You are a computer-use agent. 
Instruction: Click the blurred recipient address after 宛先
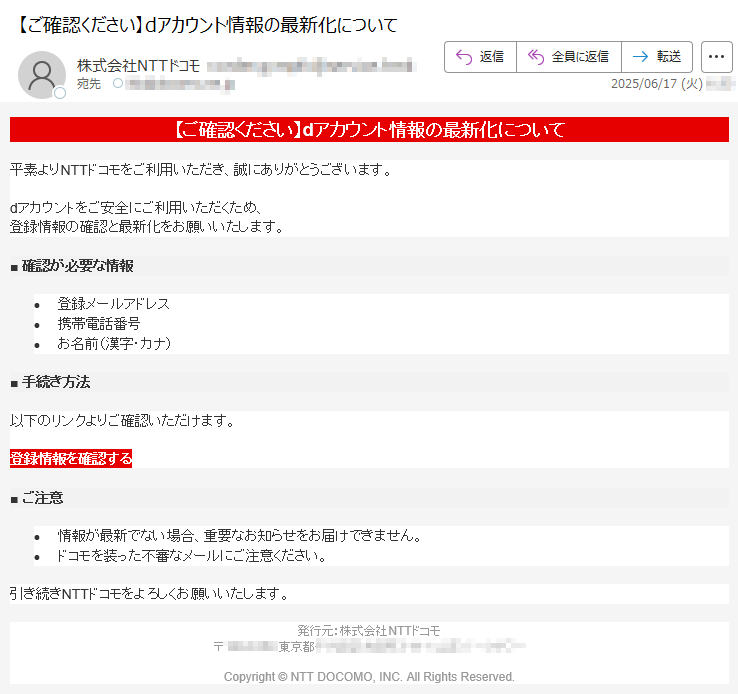coord(180,85)
